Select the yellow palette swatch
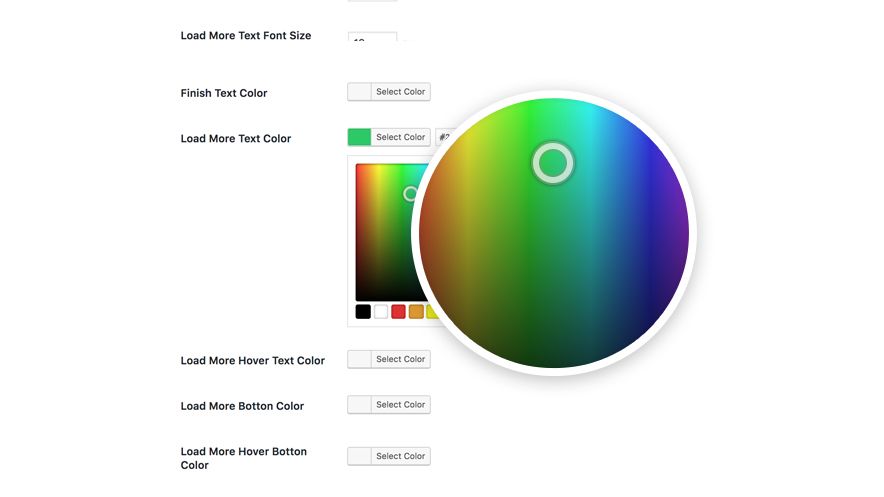The image size is (884, 497). tap(432, 312)
